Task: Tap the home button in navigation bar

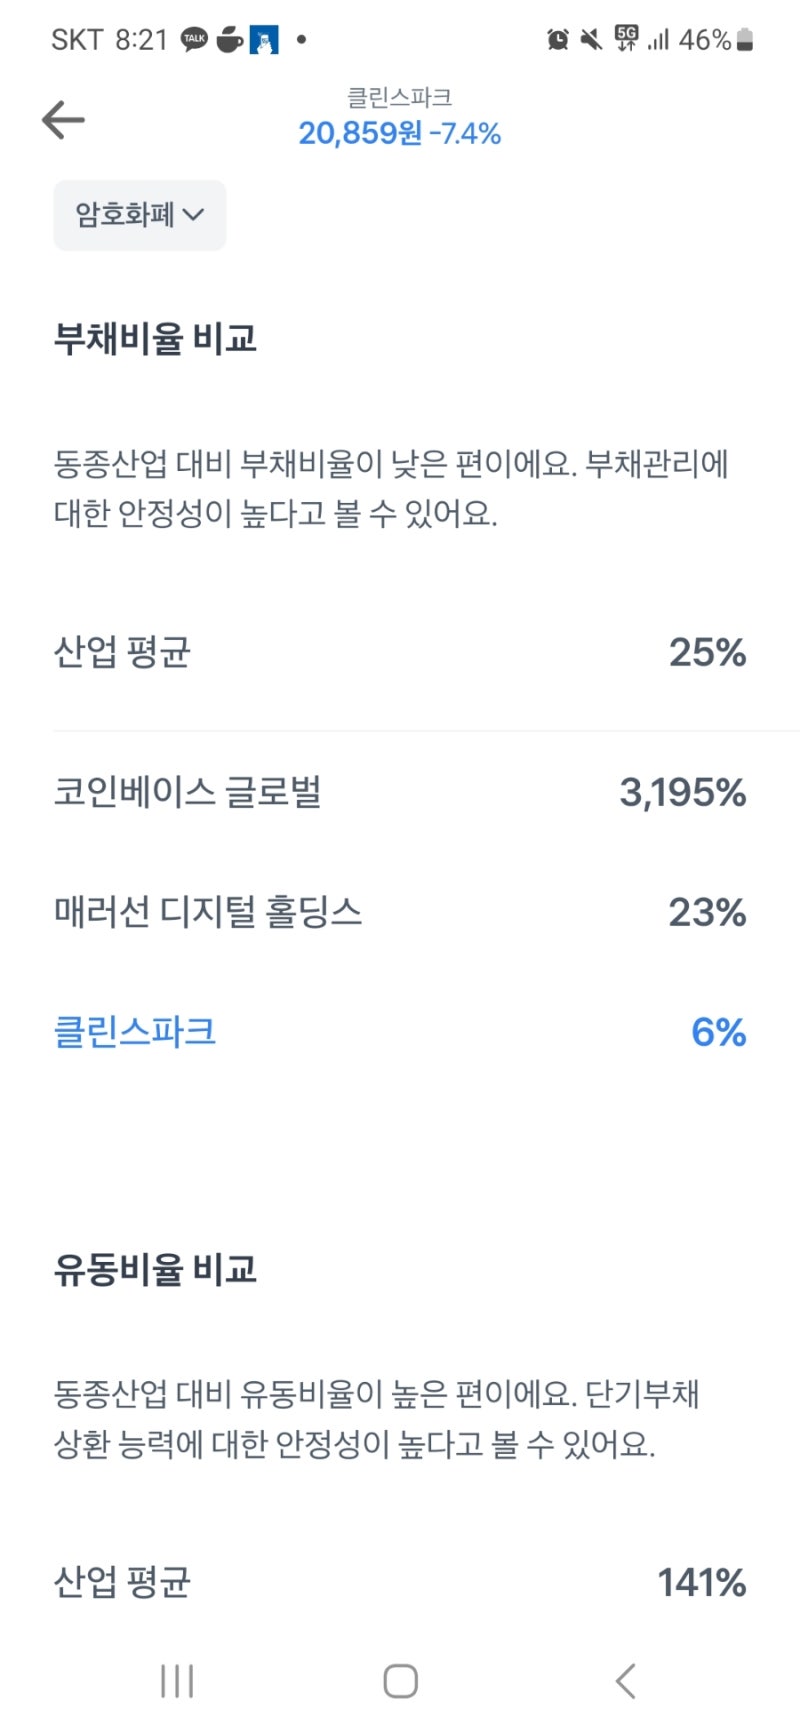Action: pos(399,1681)
